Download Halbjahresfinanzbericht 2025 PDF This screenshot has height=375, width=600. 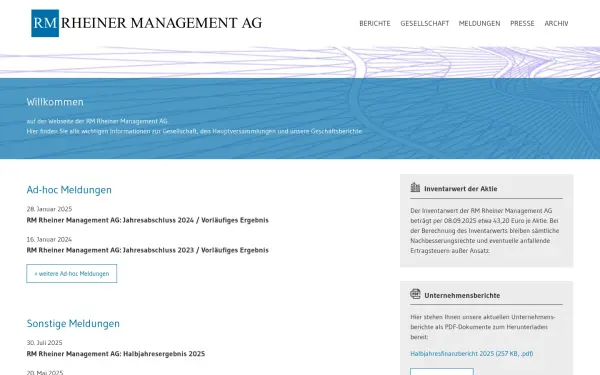tap(471, 354)
